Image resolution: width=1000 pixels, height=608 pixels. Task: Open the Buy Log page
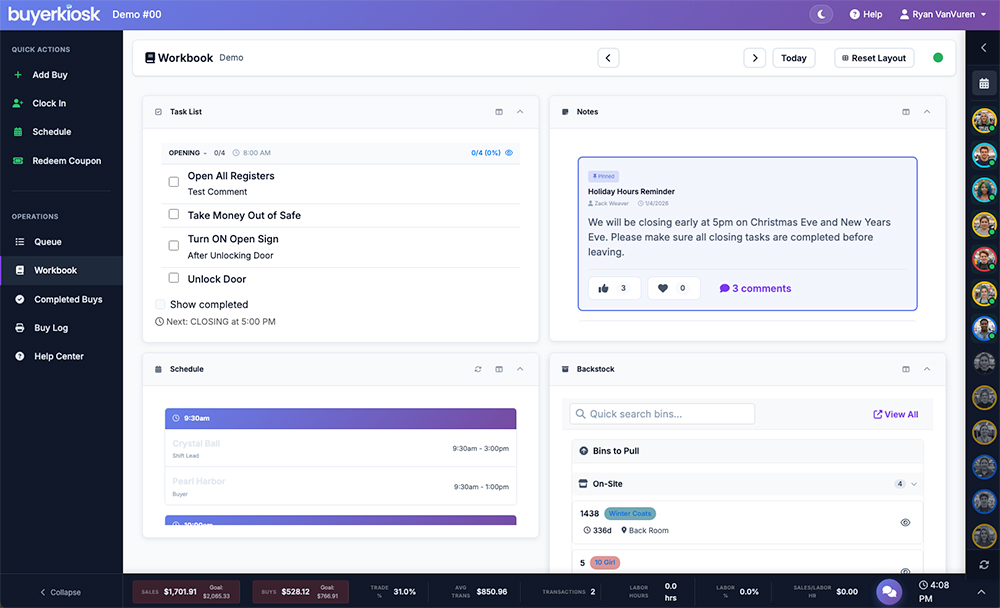click(53, 327)
